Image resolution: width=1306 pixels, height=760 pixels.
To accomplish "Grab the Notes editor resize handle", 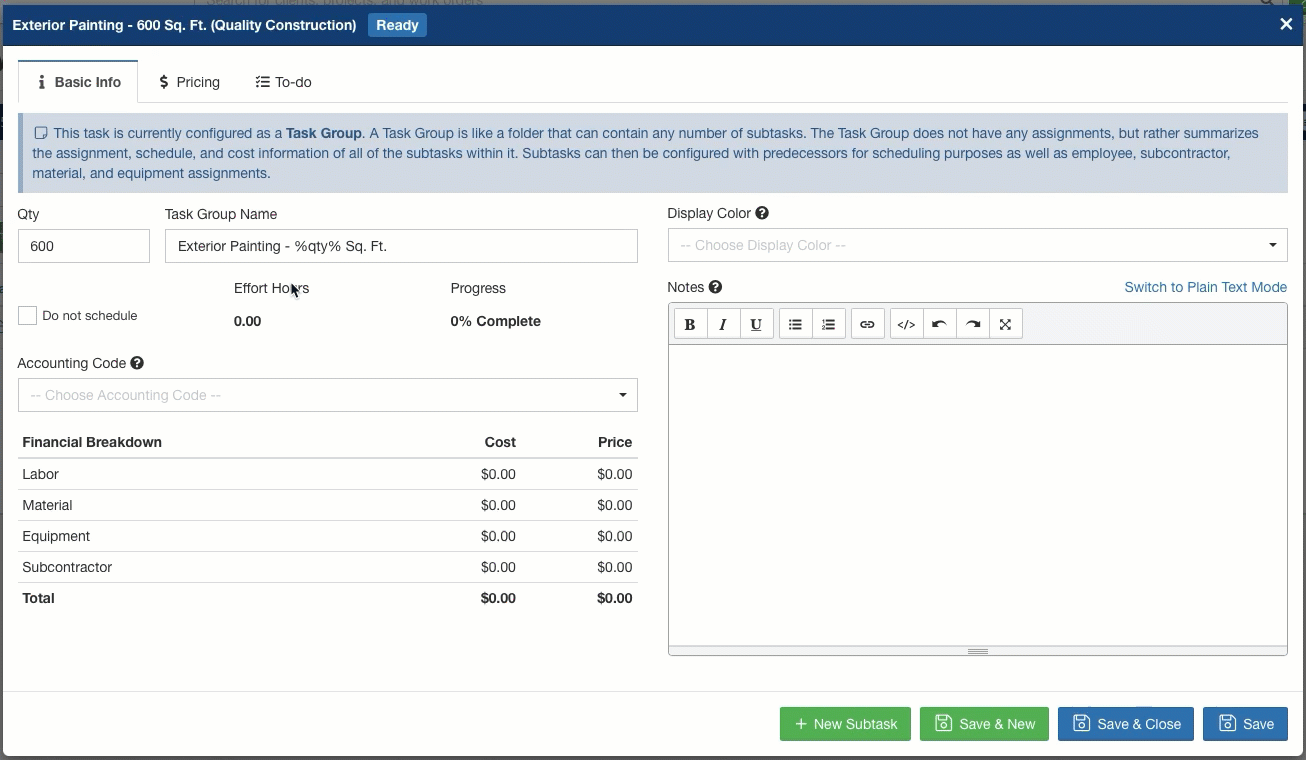I will [x=977, y=651].
